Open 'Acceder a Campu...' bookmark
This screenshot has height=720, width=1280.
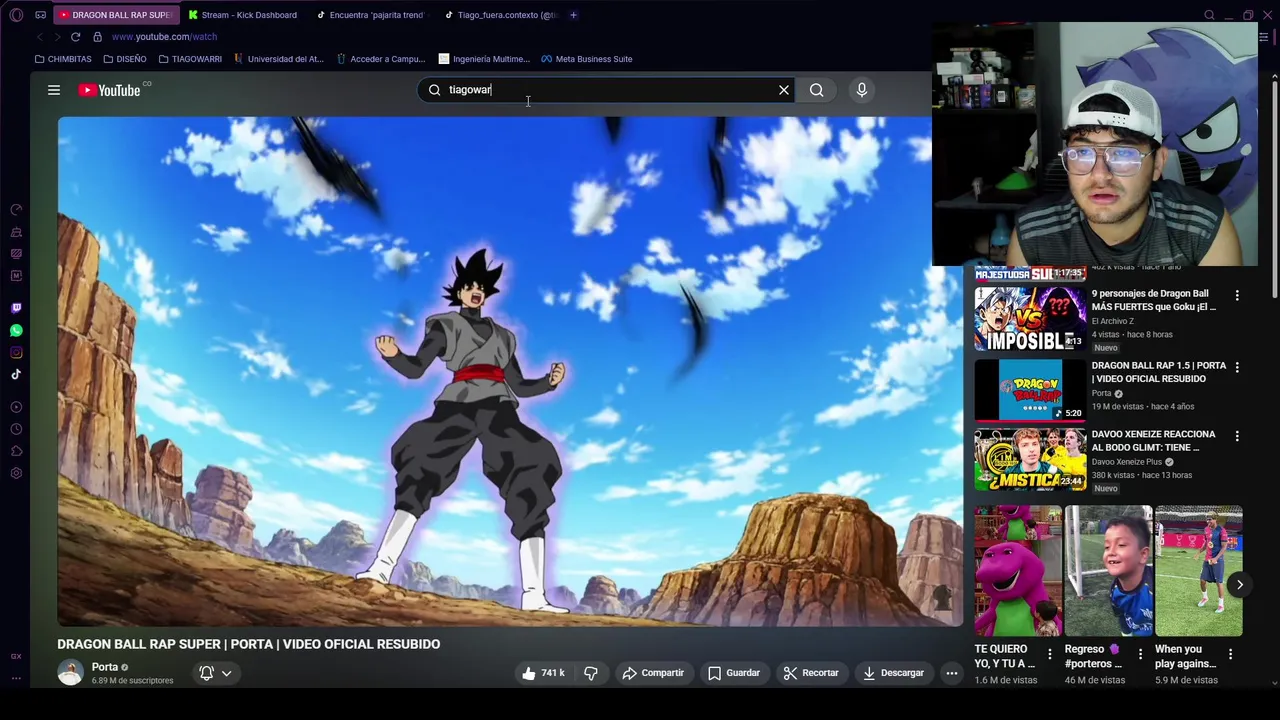coord(381,59)
